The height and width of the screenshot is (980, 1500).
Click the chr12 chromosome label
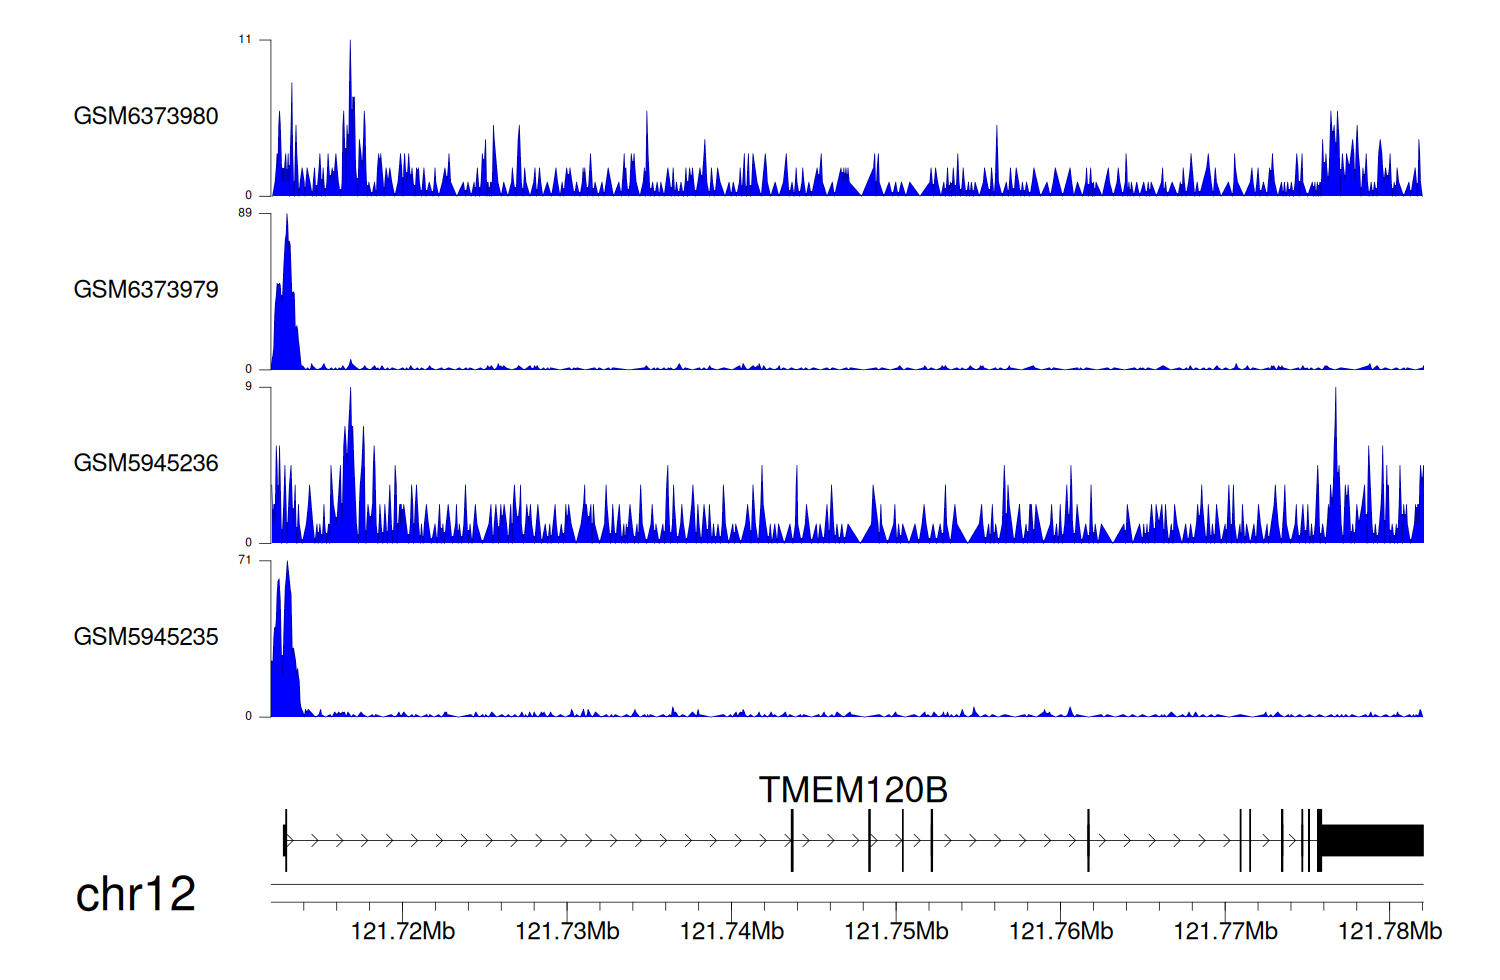pyautogui.click(x=135, y=894)
